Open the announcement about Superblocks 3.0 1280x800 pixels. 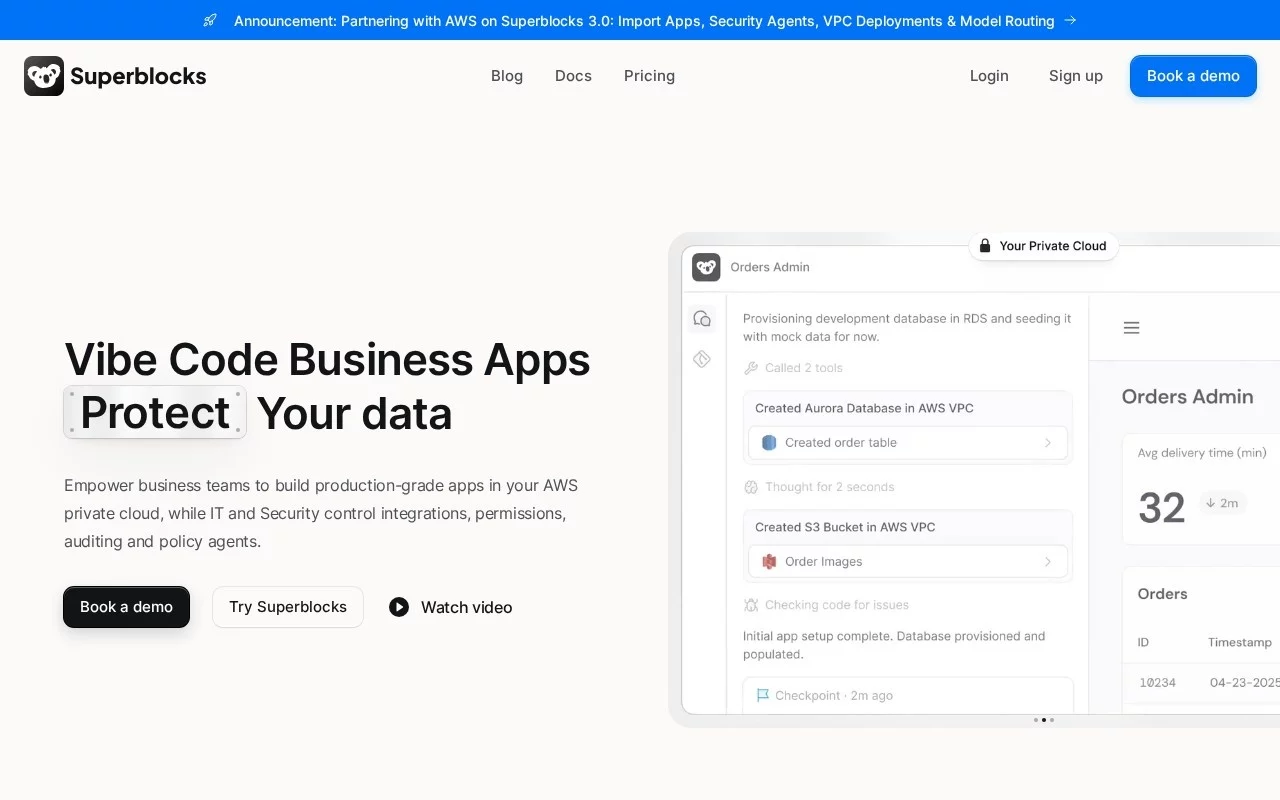(644, 20)
